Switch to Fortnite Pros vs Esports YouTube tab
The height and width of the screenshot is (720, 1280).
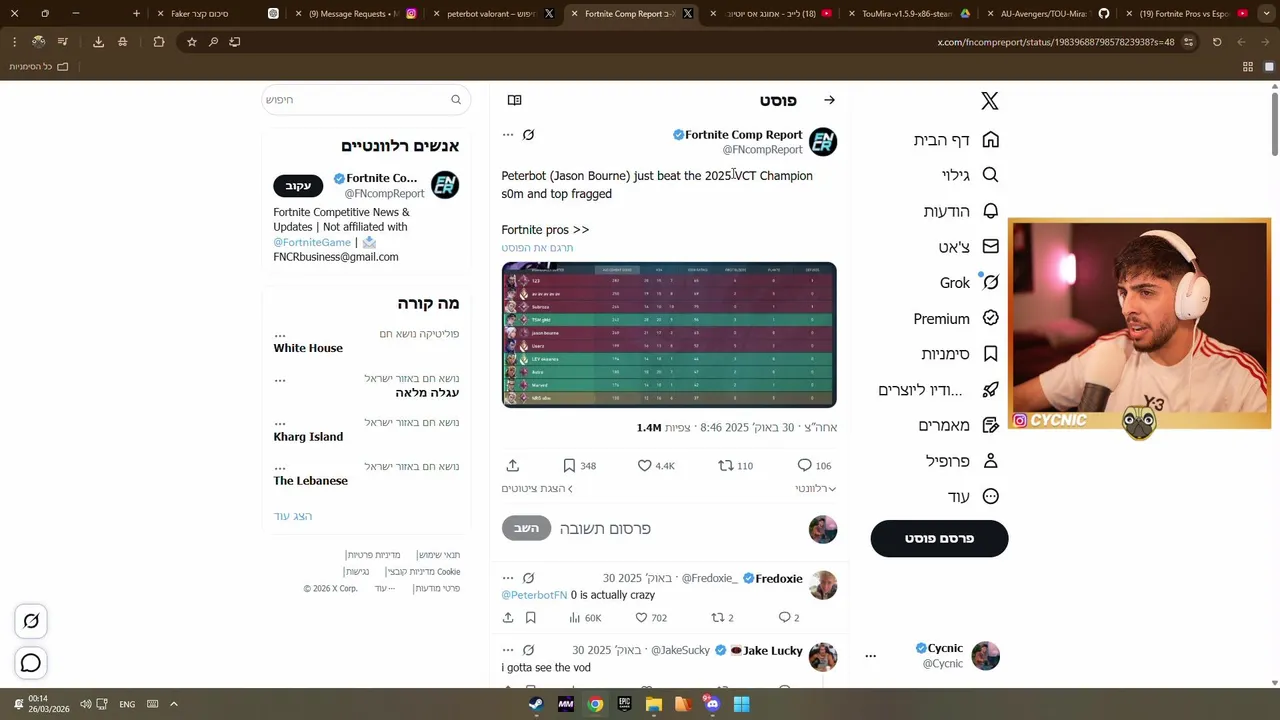[x=1186, y=14]
